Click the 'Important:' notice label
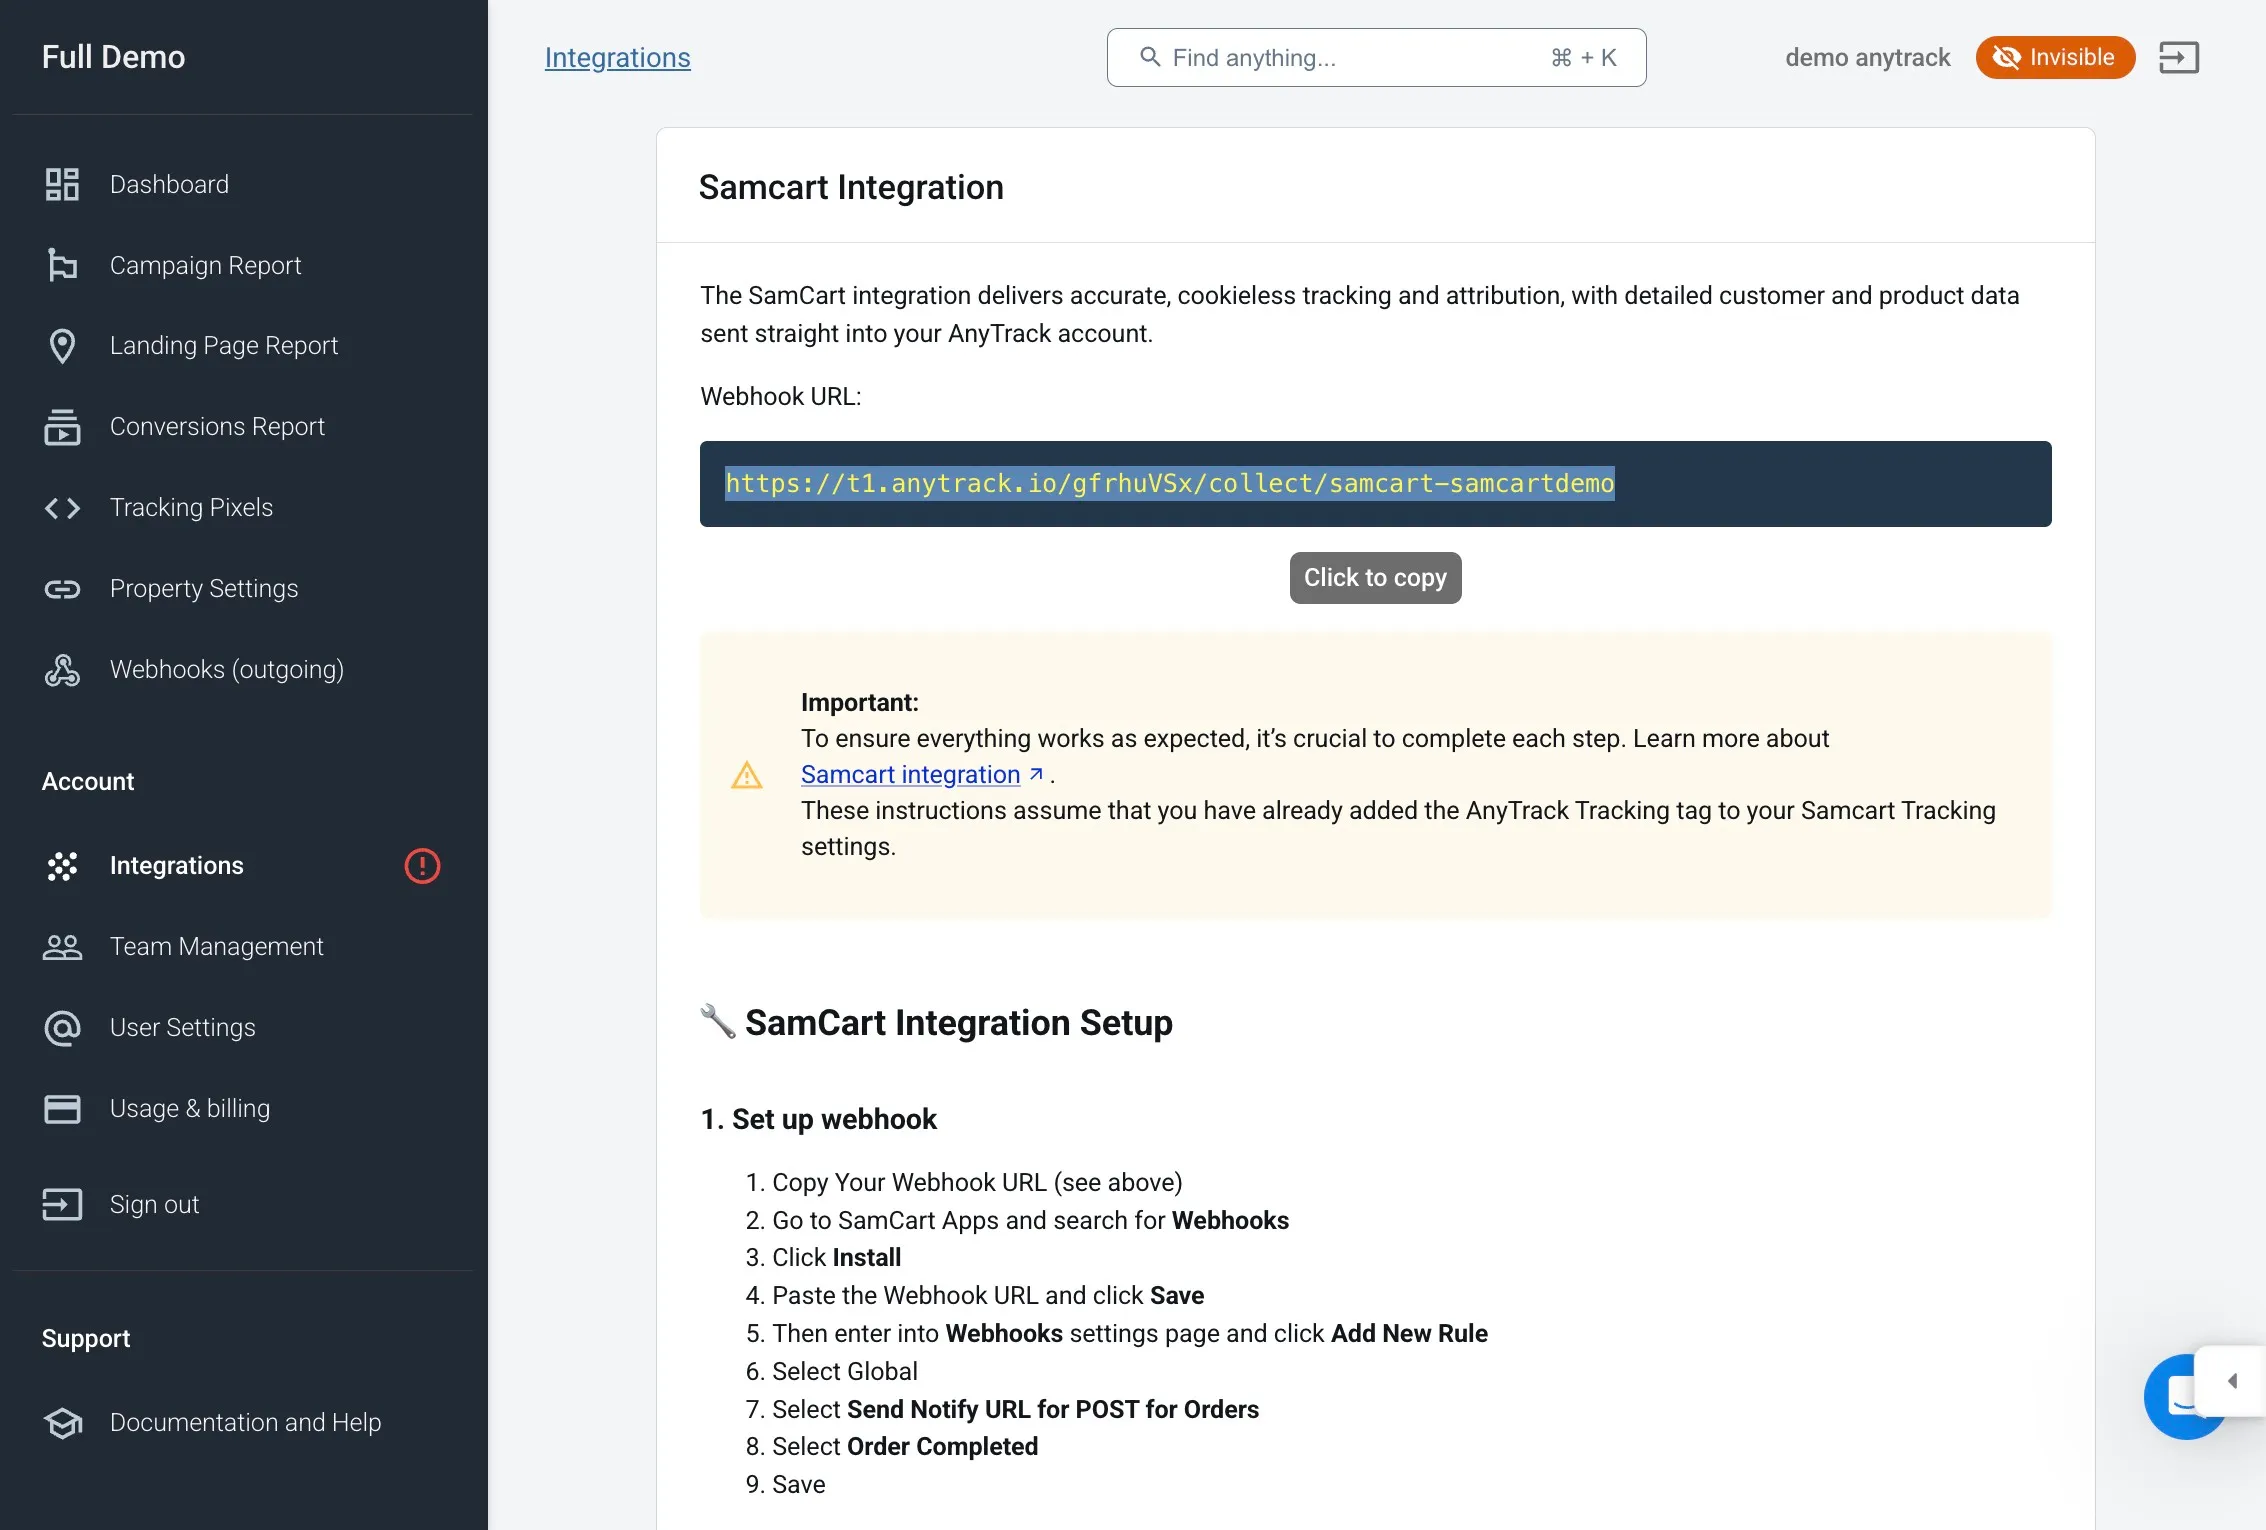This screenshot has height=1530, width=2266. pyautogui.click(x=859, y=703)
